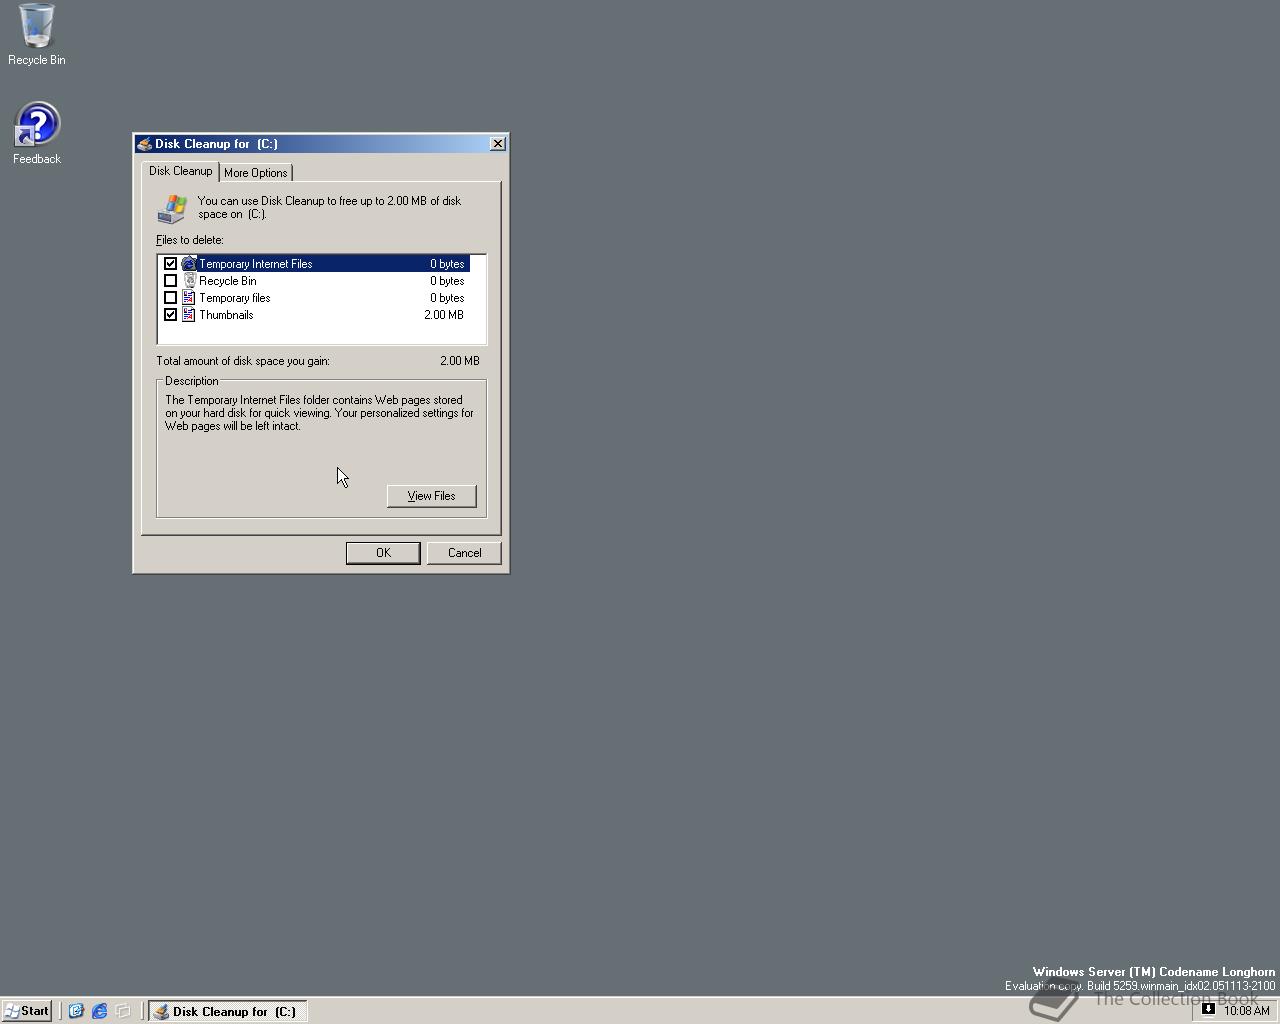Open the Start menu
1280x1024 pixels.
[x=27, y=1011]
